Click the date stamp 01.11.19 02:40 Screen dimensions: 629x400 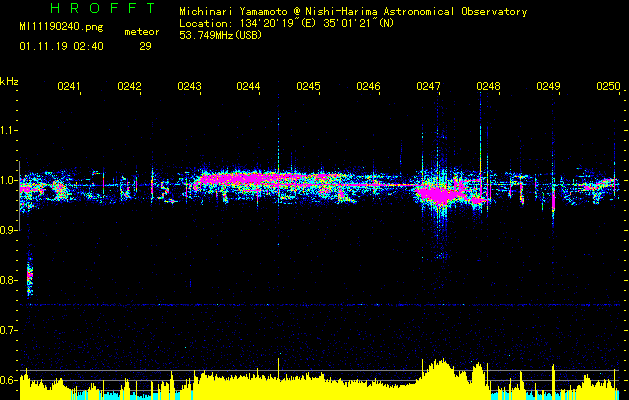pos(61,47)
